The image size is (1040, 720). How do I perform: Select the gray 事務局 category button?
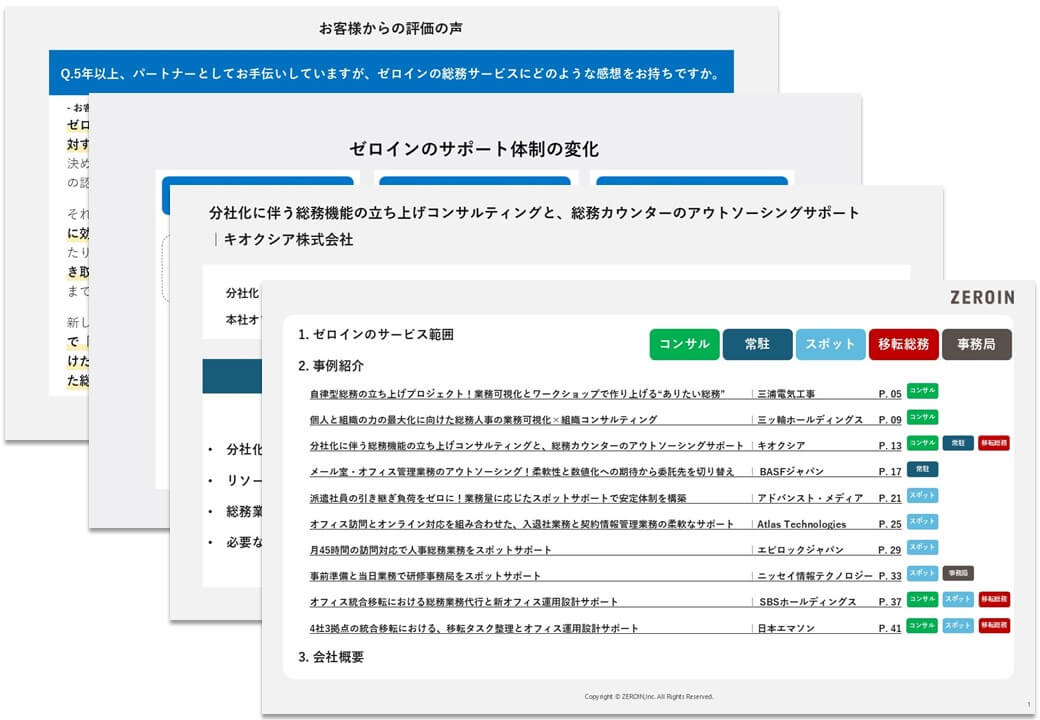pos(976,344)
